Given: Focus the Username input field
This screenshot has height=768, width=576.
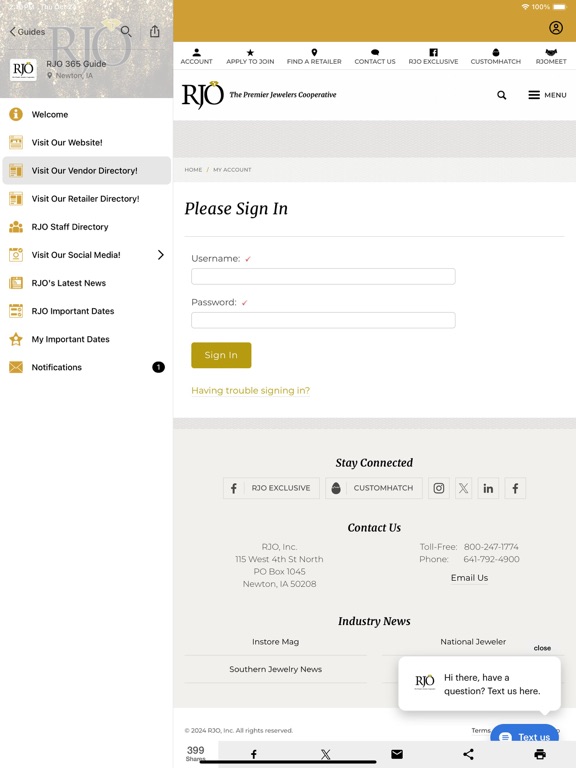Looking at the screenshot, I should coord(323,276).
